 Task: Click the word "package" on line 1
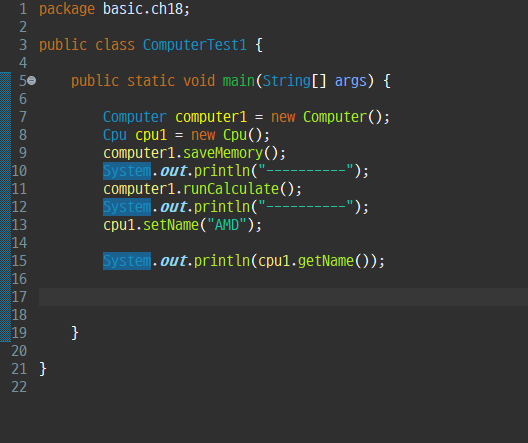pos(67,9)
